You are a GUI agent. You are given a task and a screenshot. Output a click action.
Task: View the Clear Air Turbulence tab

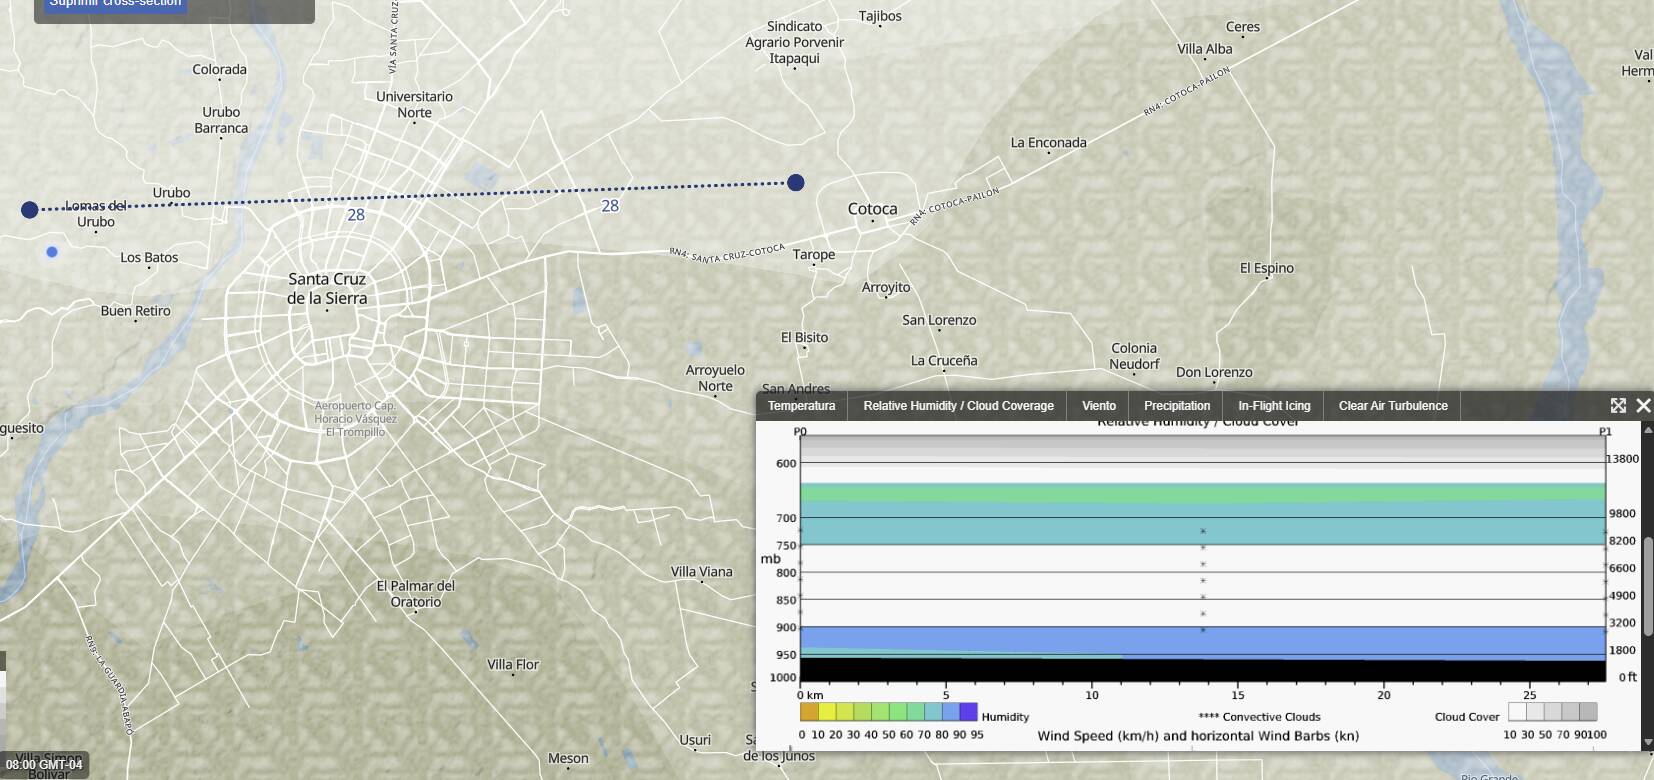coord(1392,406)
